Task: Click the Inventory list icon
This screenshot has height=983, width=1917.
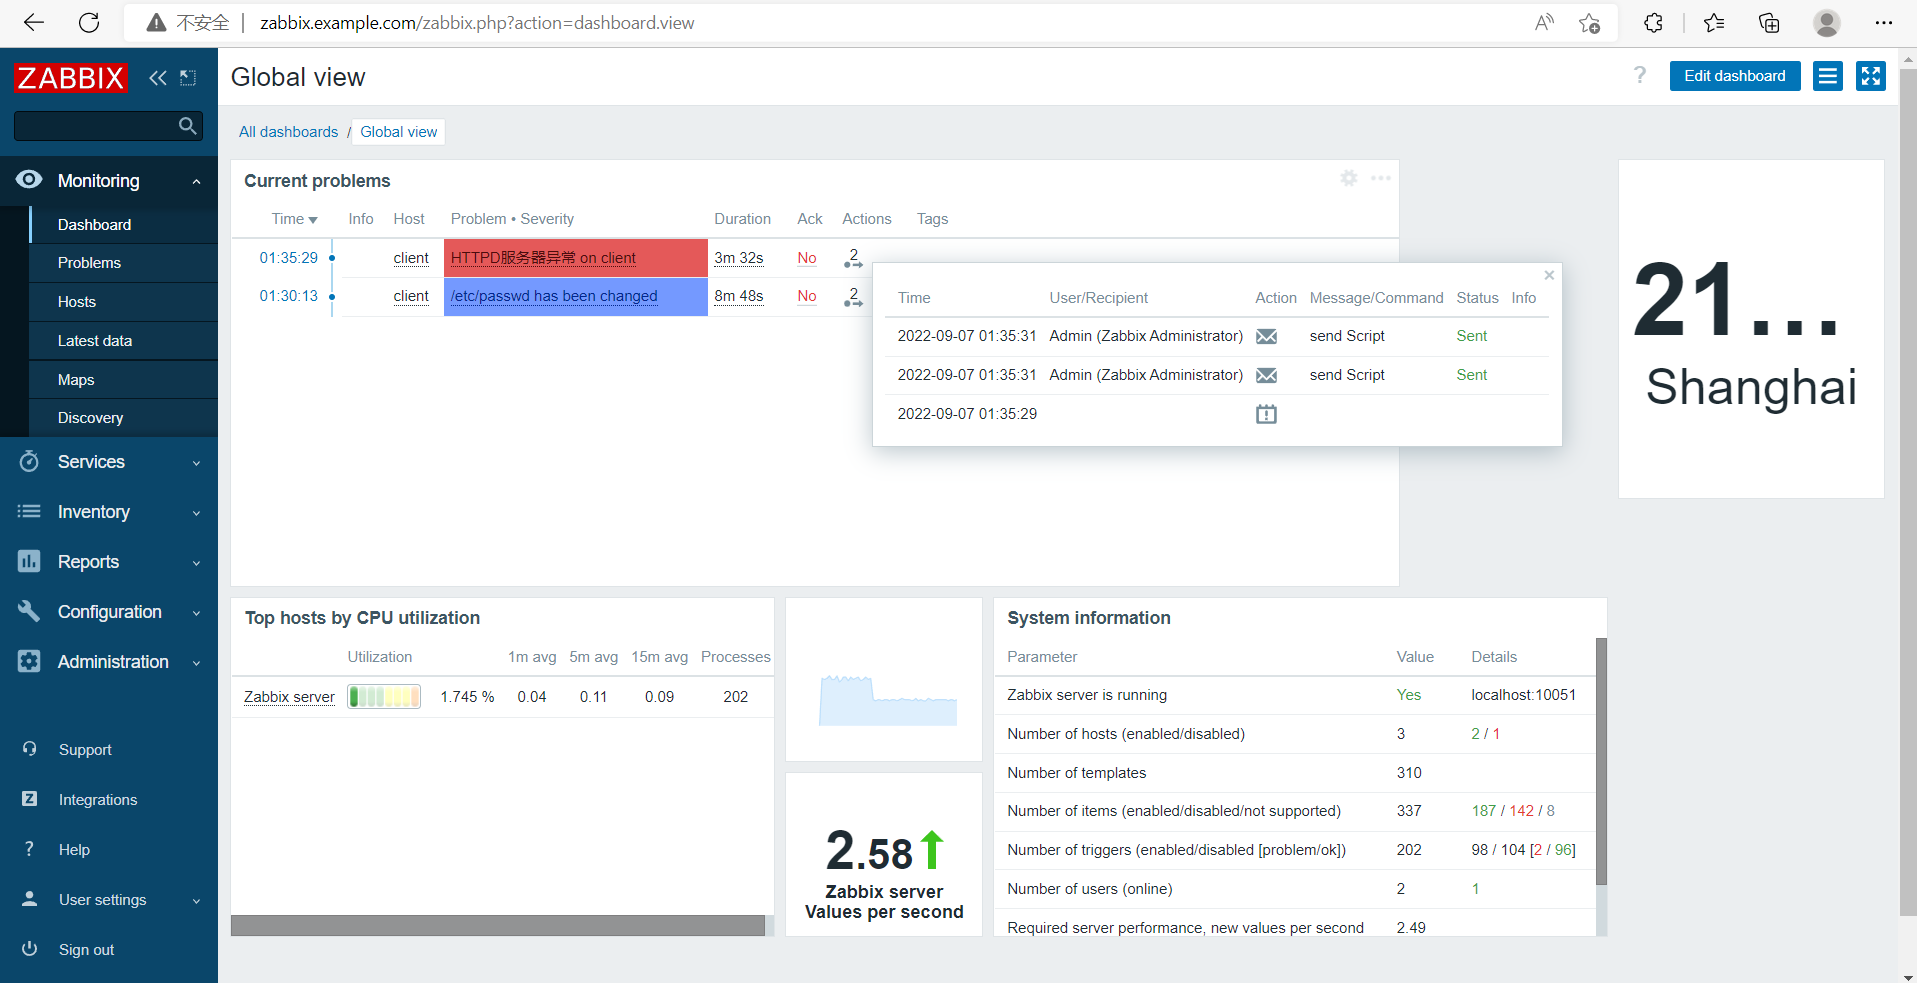Action: (x=29, y=512)
